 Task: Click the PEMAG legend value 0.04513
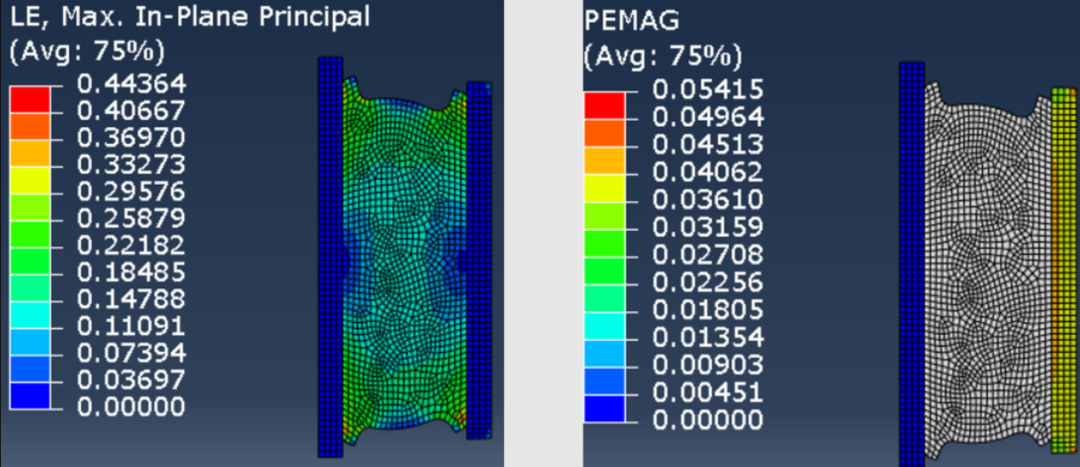coord(708,145)
